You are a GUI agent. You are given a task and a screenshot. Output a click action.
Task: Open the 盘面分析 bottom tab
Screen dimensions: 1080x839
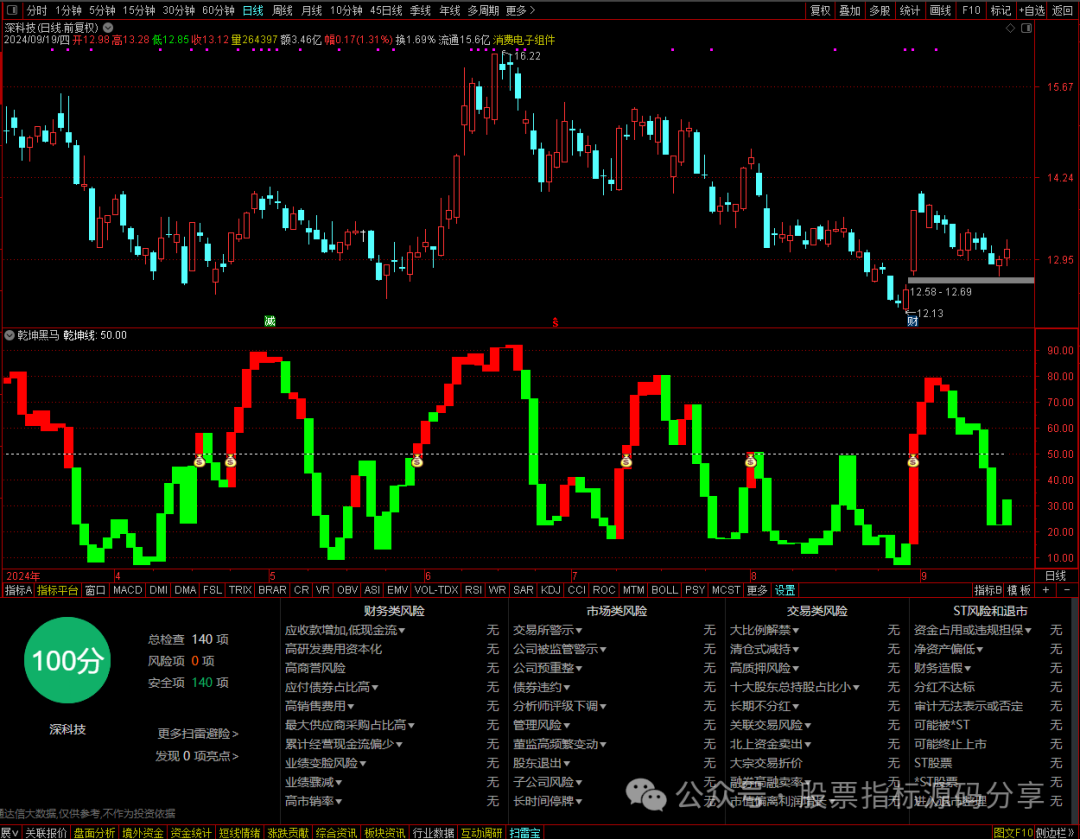(94, 833)
